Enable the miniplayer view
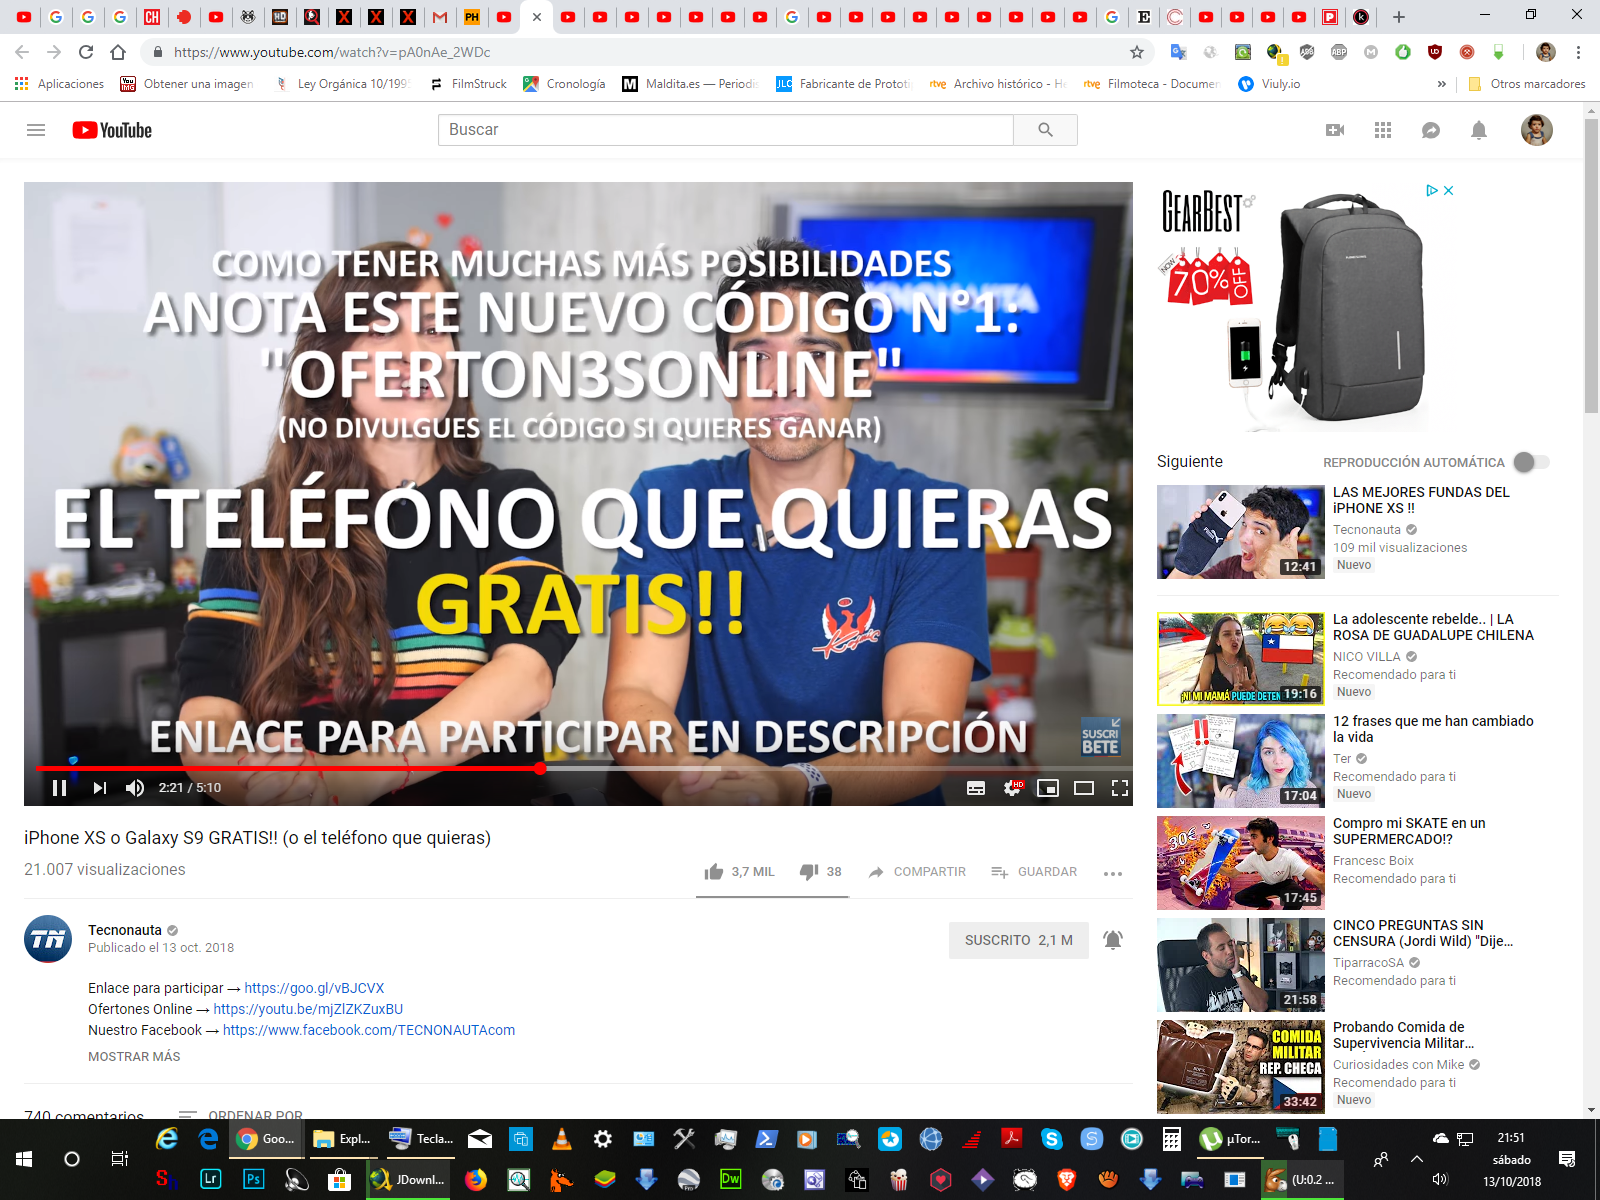 click(x=1047, y=788)
